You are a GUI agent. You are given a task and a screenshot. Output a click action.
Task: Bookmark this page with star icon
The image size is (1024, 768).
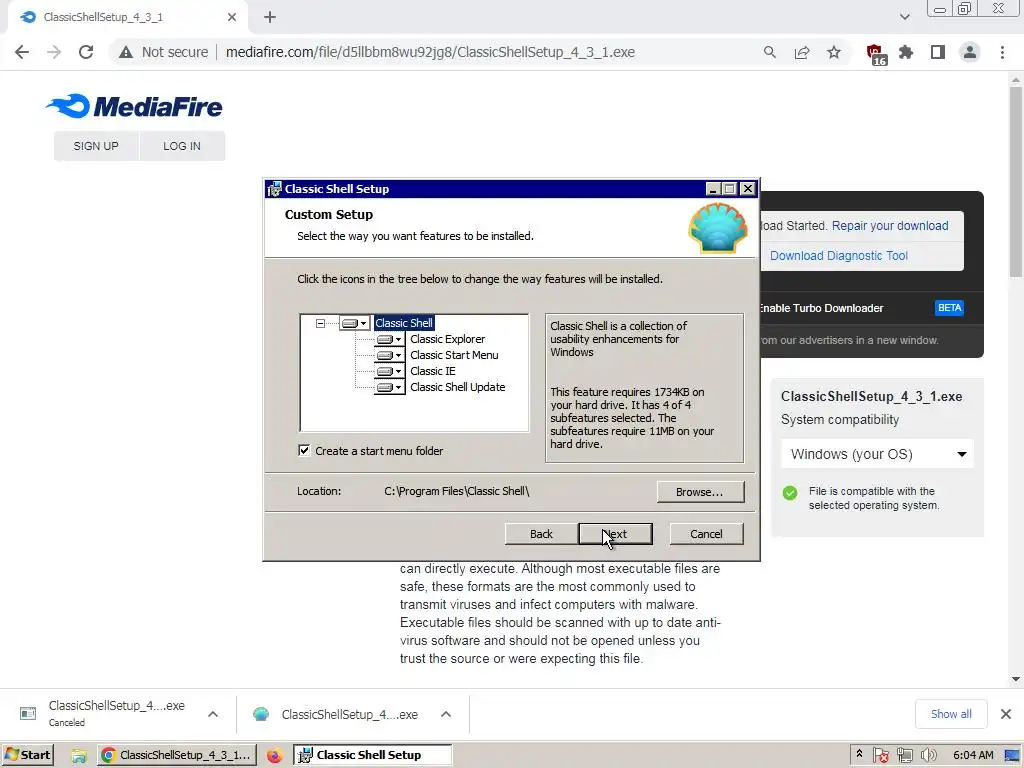tap(834, 52)
